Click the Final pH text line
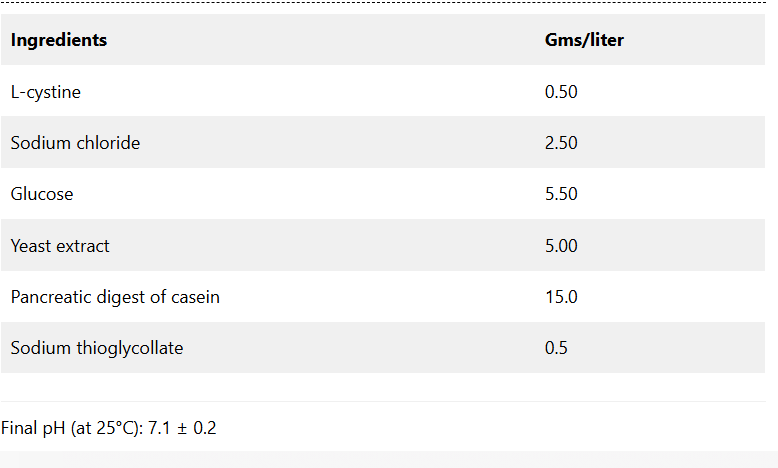 tap(108, 428)
